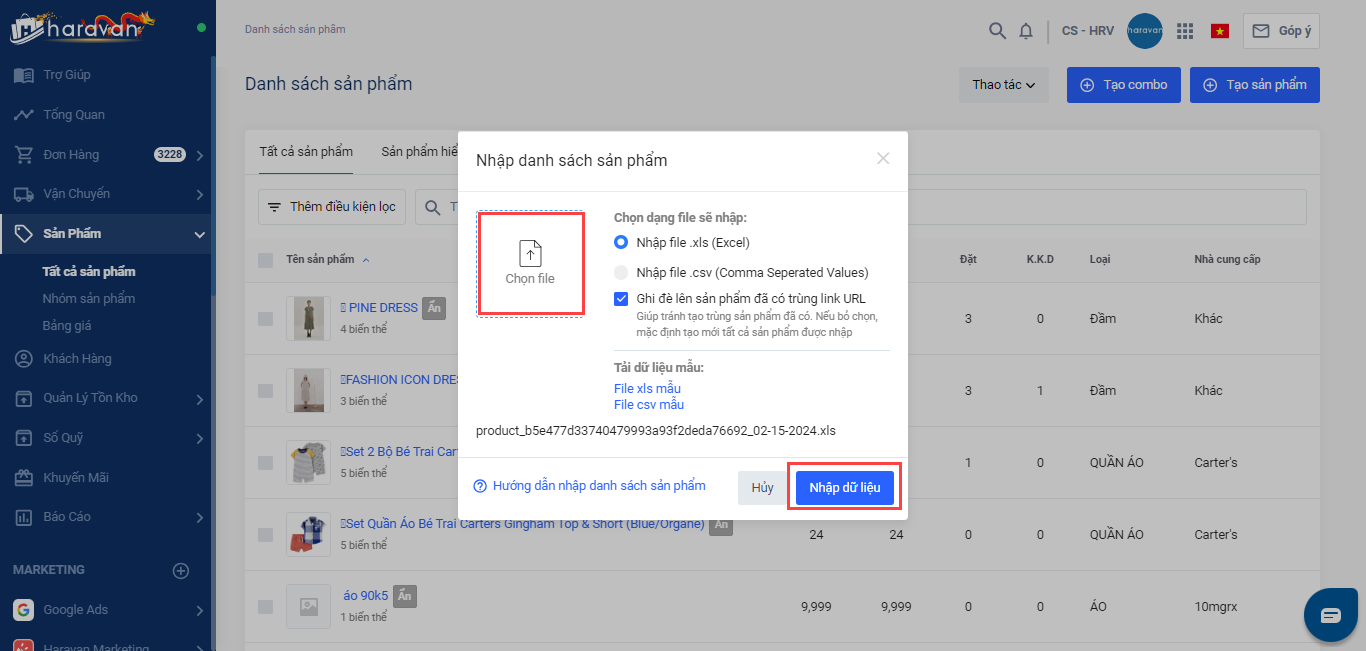This screenshot has width=1366, height=651.
Task: Open the Thao tác dropdown
Action: [1003, 85]
